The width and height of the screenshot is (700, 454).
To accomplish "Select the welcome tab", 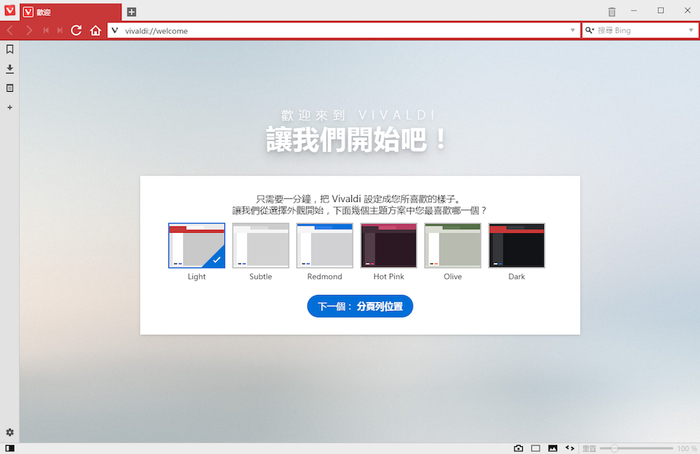I will [x=71, y=12].
